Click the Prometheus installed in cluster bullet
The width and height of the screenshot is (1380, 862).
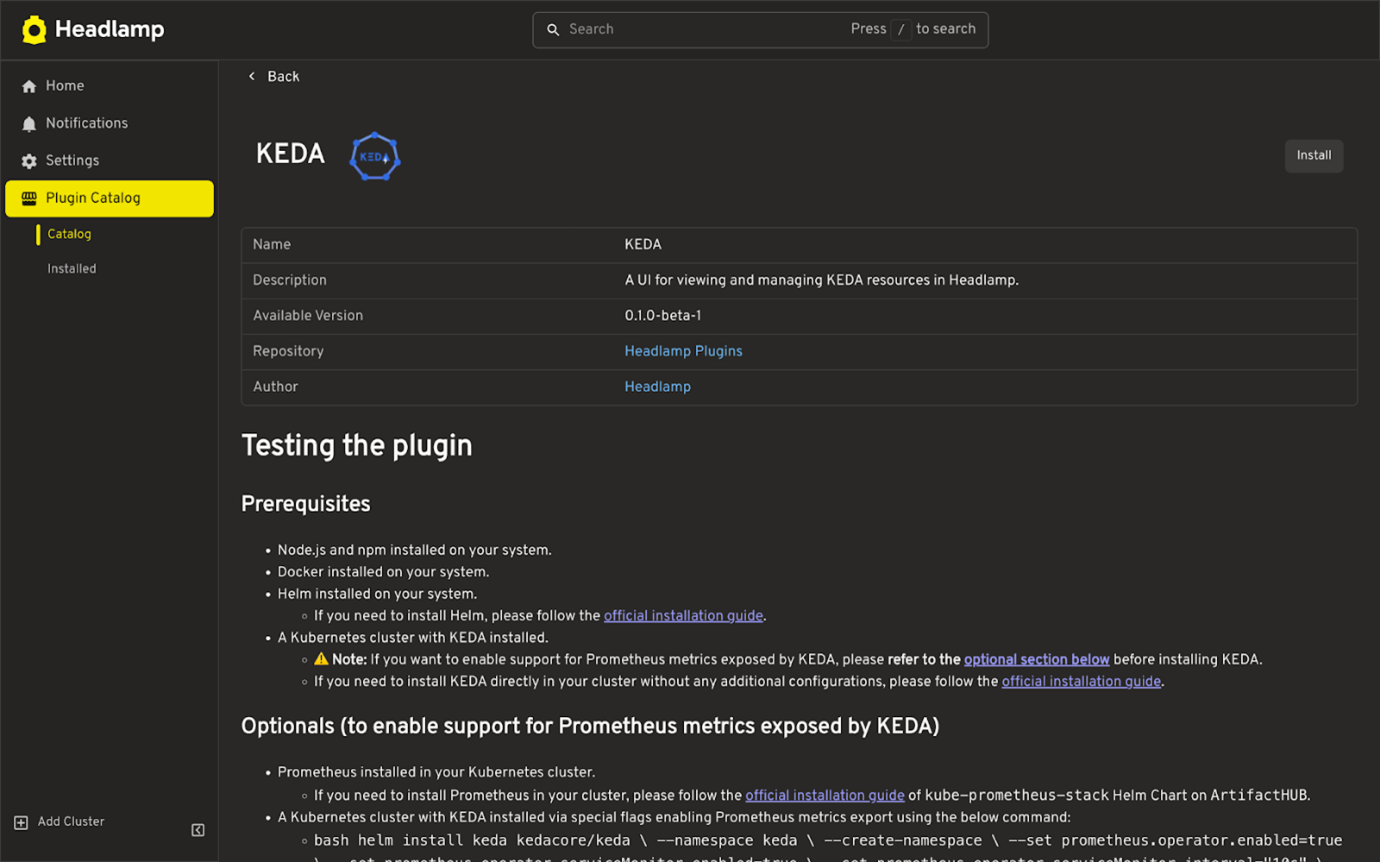coord(436,772)
